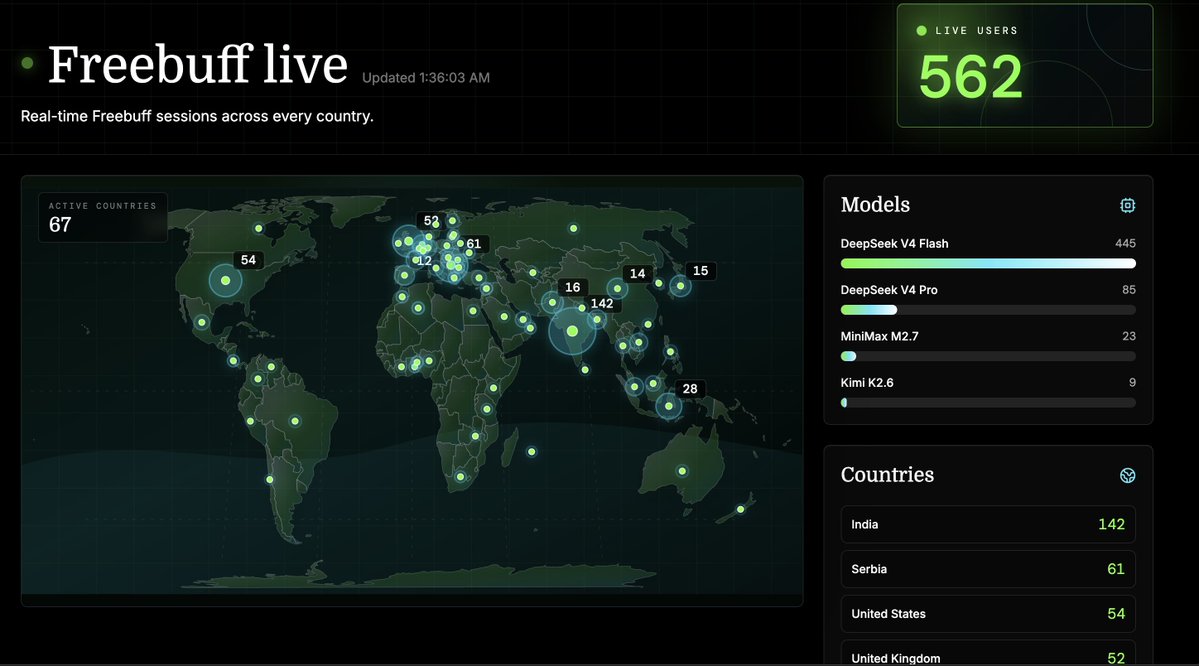Click the MiniMax M2.7 label
The width and height of the screenshot is (1199, 666).
click(879, 336)
